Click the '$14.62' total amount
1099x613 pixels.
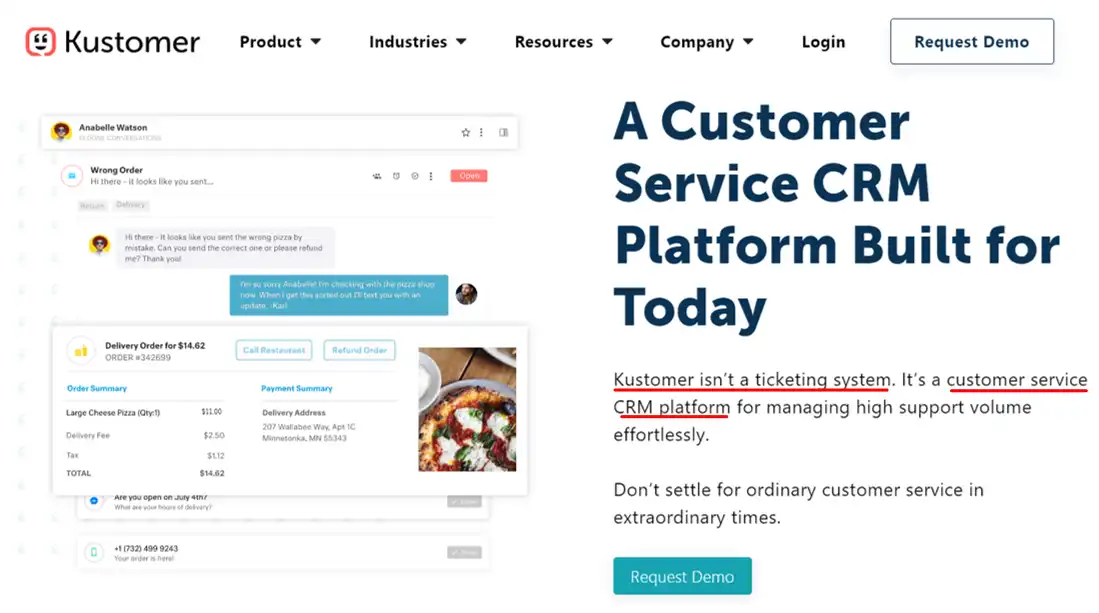click(212, 474)
